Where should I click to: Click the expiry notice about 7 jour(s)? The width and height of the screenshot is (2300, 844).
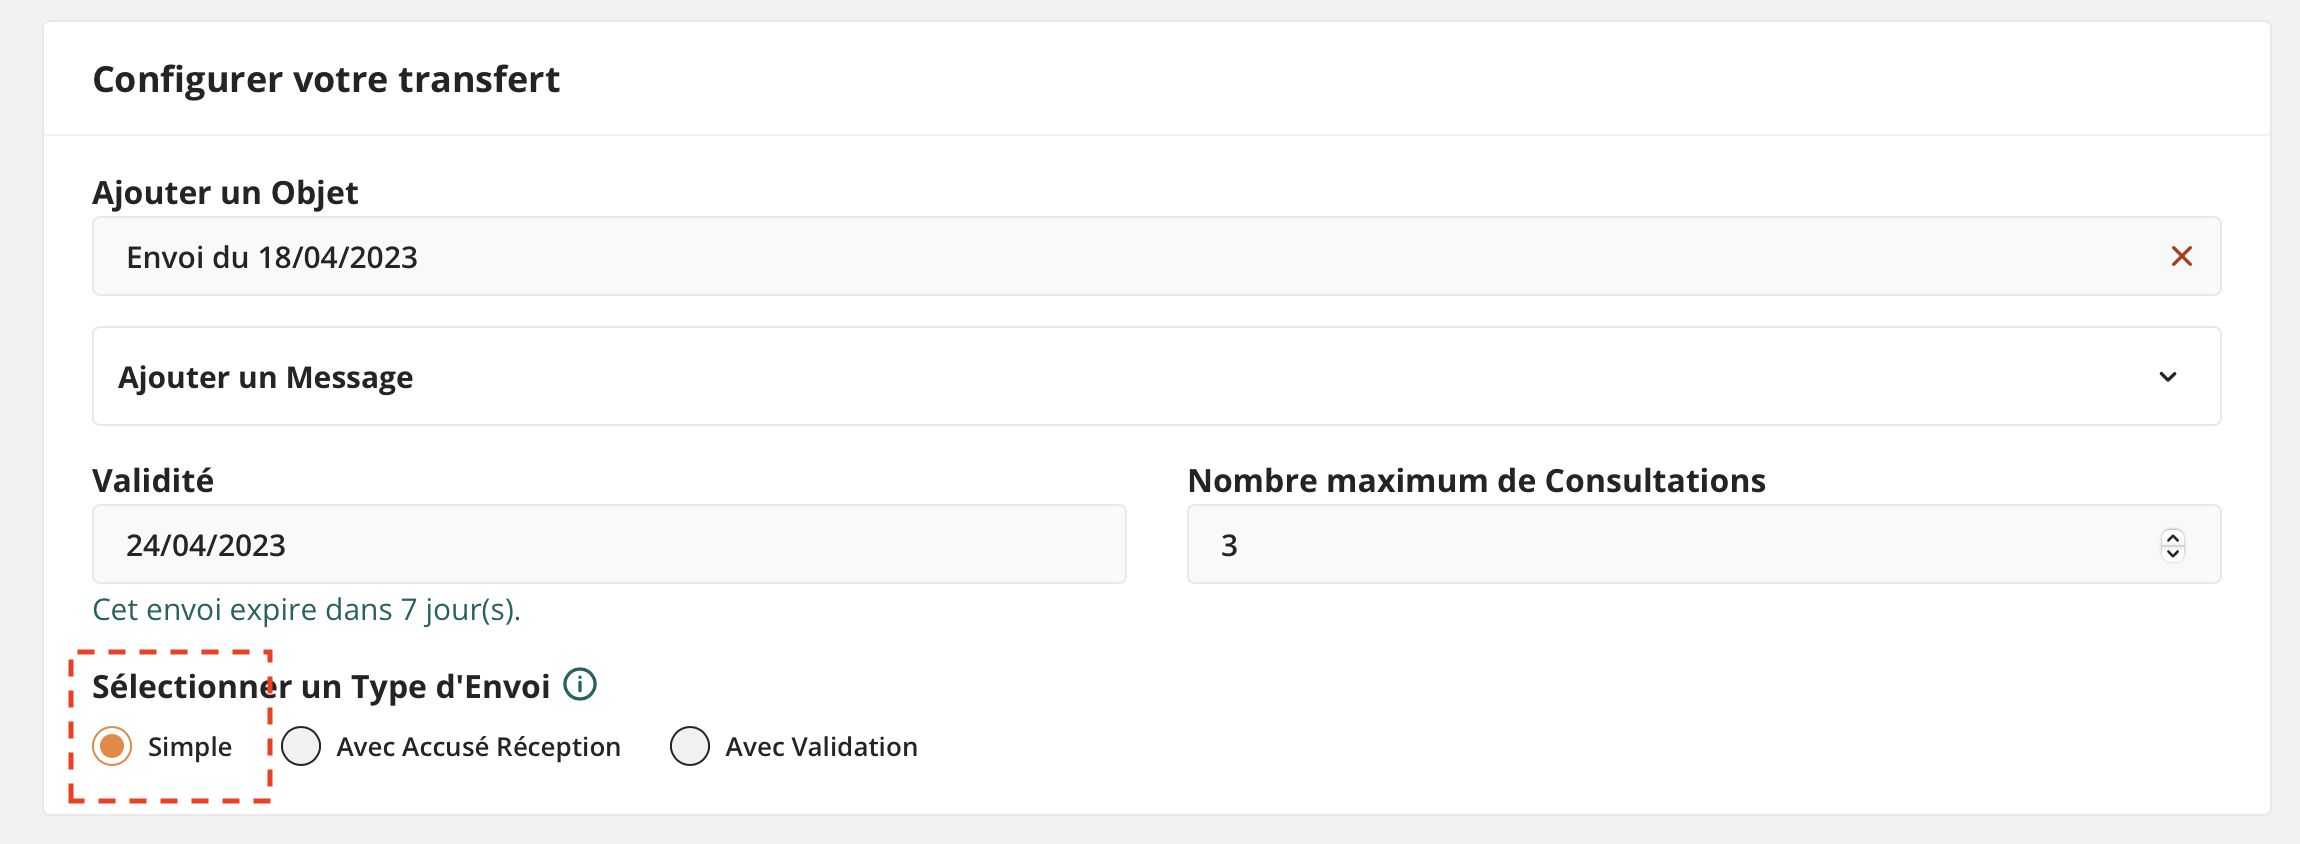tap(306, 610)
